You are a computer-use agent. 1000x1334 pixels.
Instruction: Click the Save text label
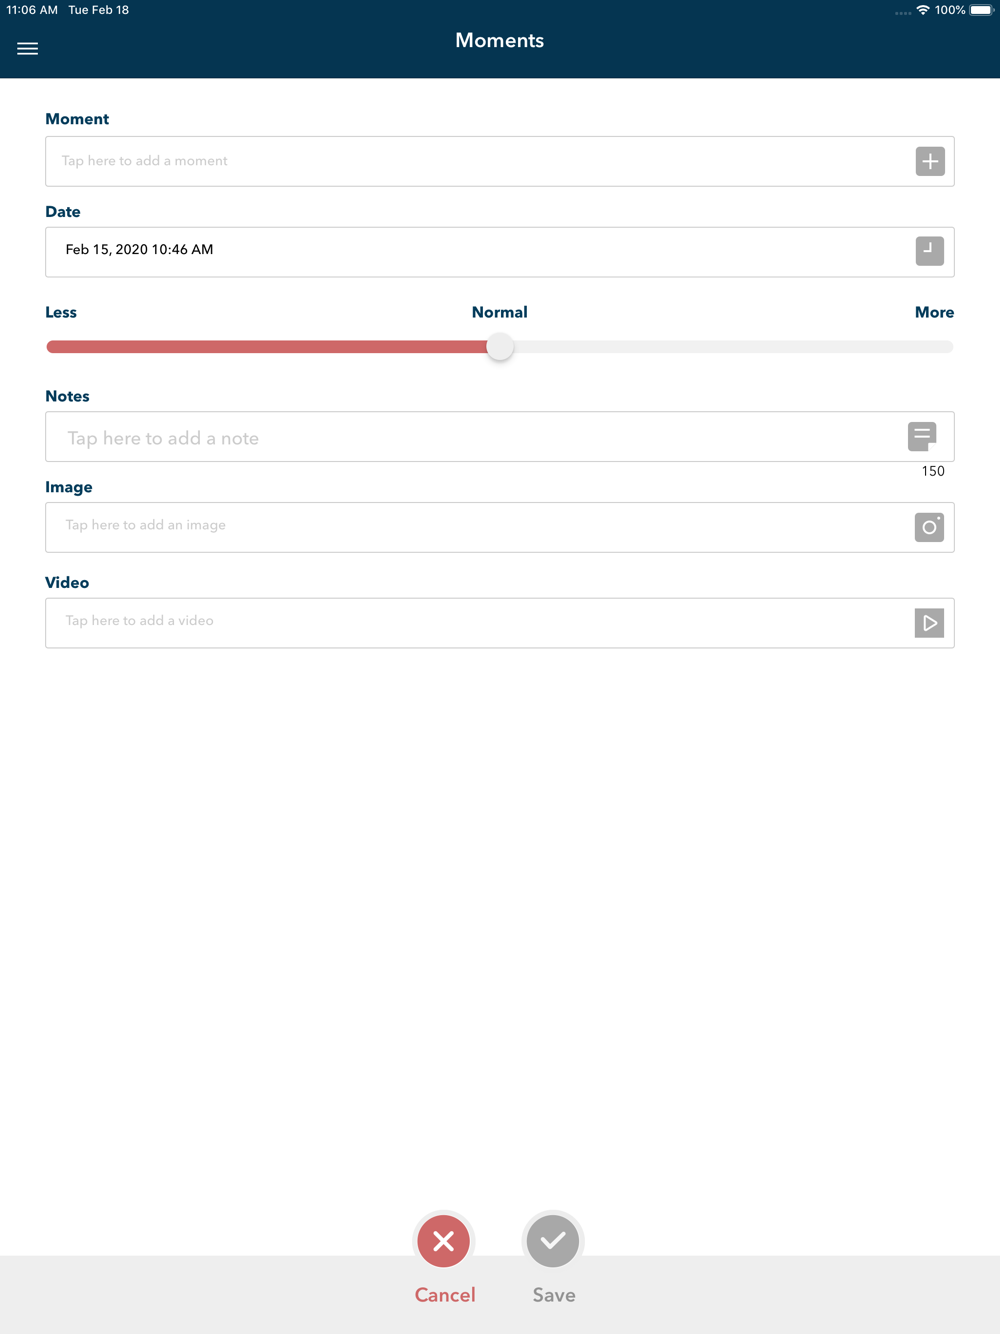[554, 1295]
